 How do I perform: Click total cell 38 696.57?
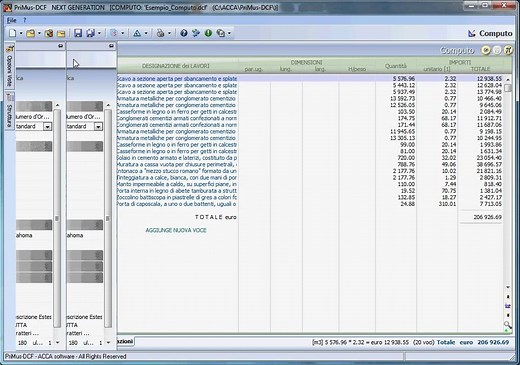[x=489, y=165]
